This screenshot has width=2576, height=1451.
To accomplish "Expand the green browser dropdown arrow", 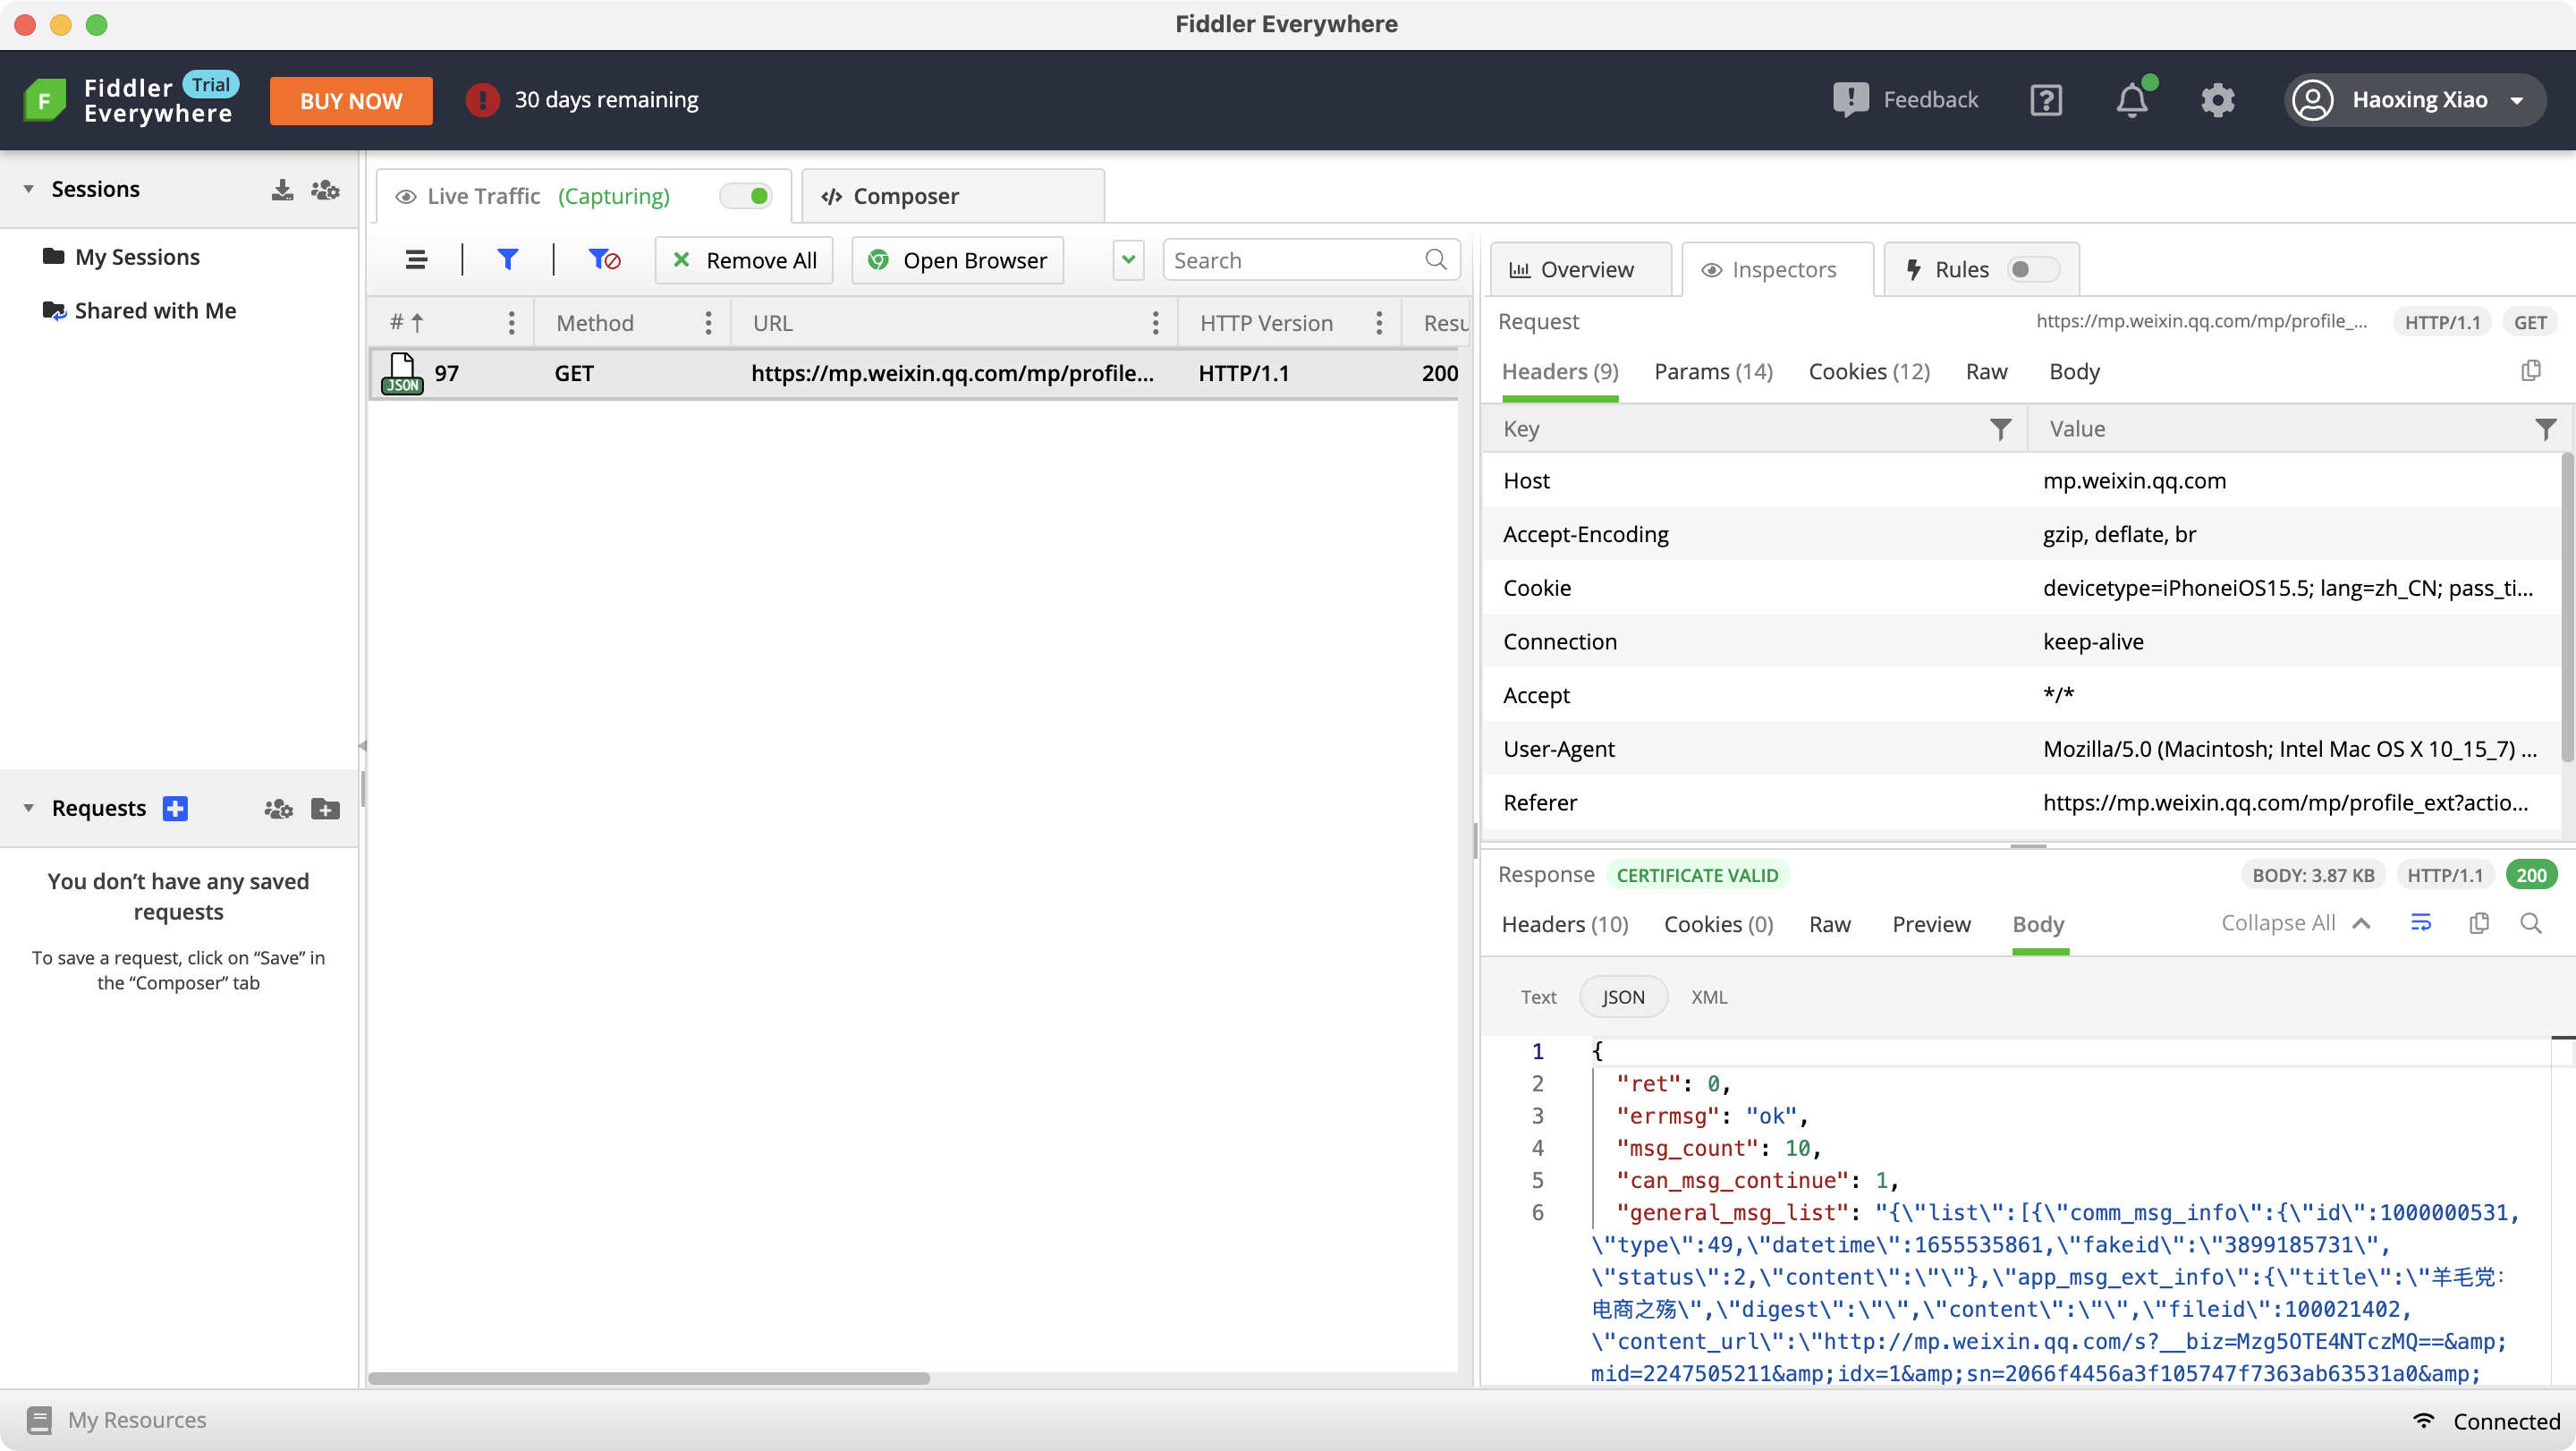I will click(1128, 260).
